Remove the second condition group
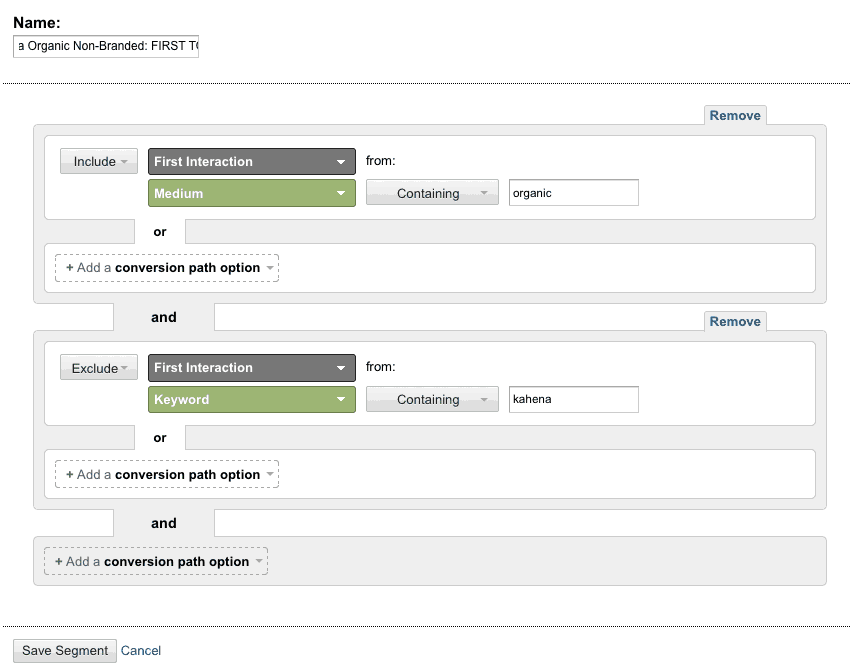The width and height of the screenshot is (850, 670). [x=735, y=321]
